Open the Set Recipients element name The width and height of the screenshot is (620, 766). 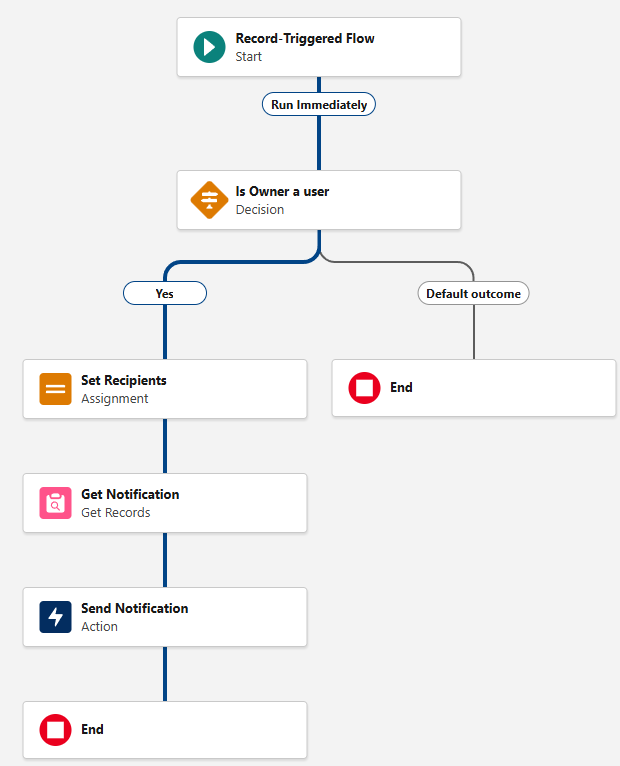(124, 380)
